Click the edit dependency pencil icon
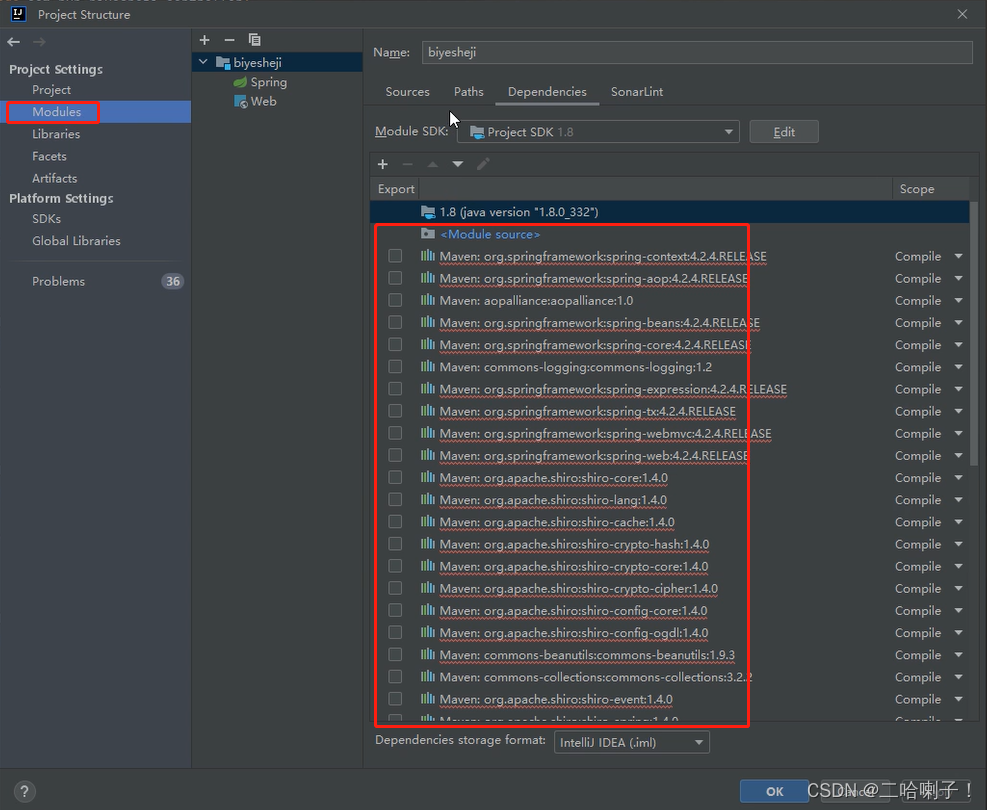987x810 pixels. click(x=483, y=164)
